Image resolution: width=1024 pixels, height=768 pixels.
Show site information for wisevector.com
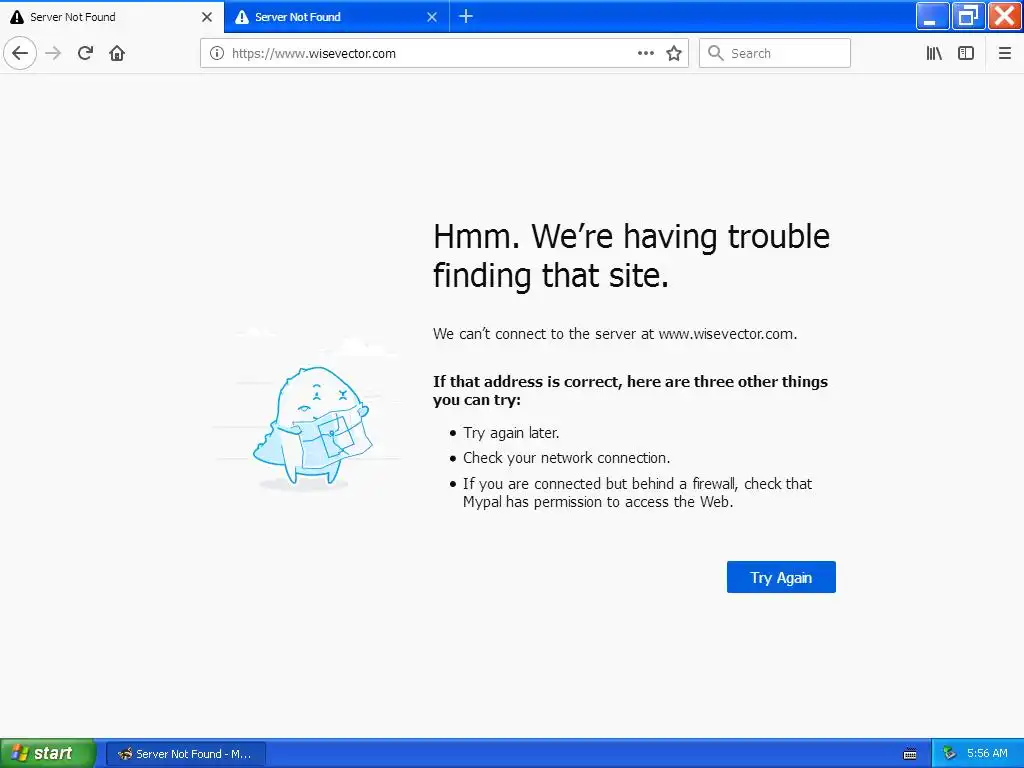coord(217,54)
